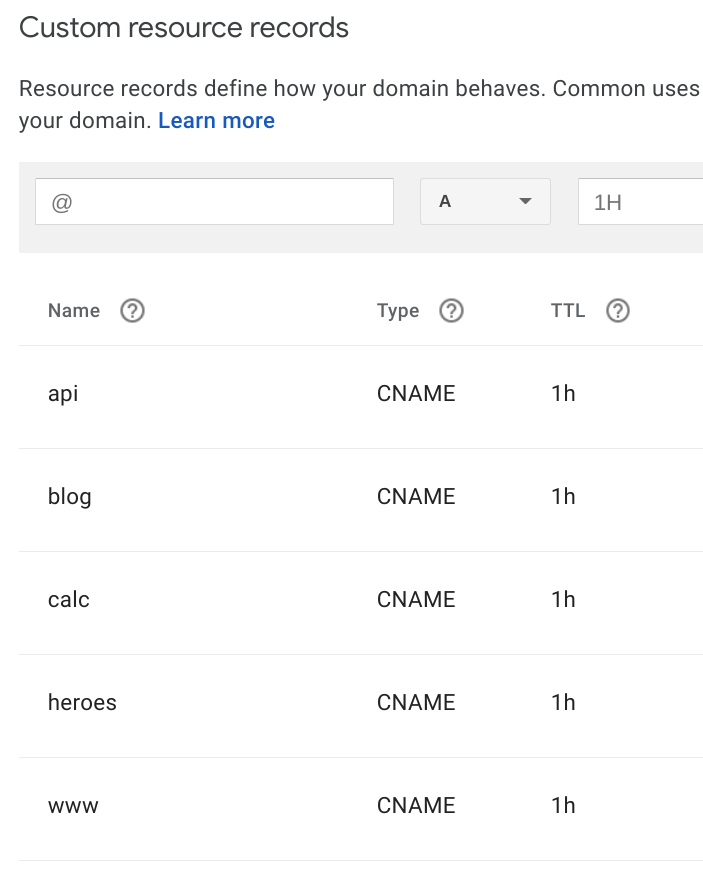Open the Type column help tooltip

[451, 310]
